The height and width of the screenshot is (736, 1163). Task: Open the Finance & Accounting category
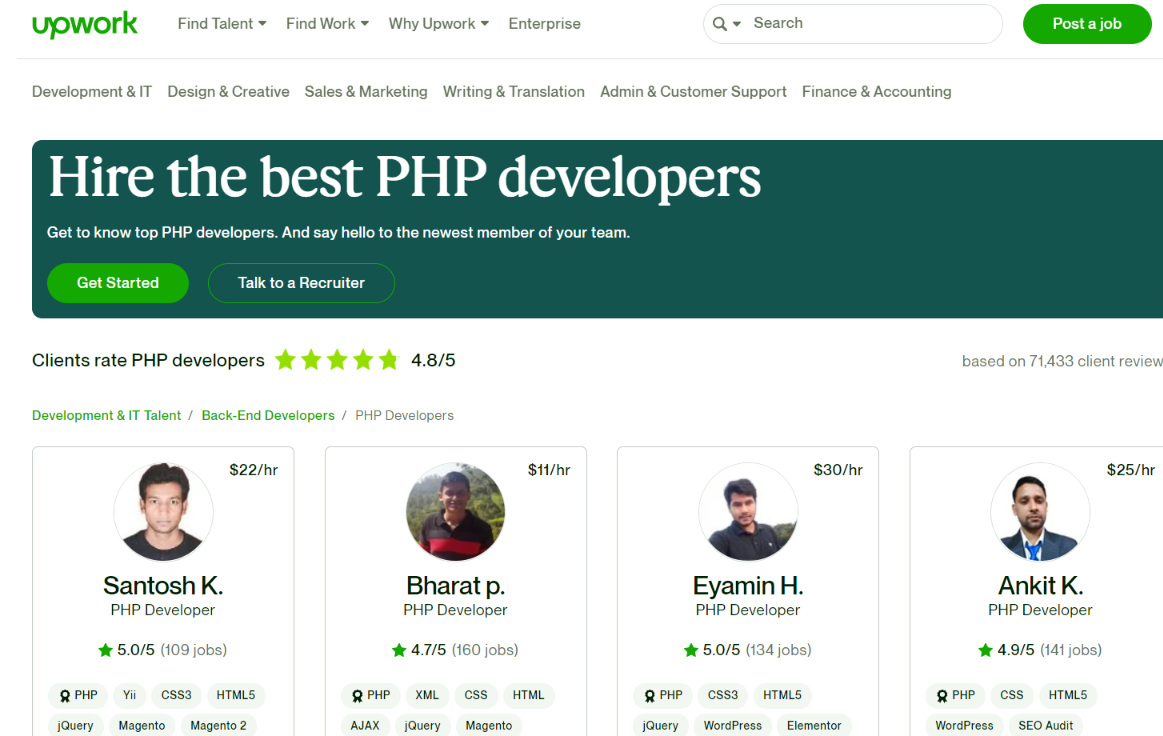pos(876,91)
